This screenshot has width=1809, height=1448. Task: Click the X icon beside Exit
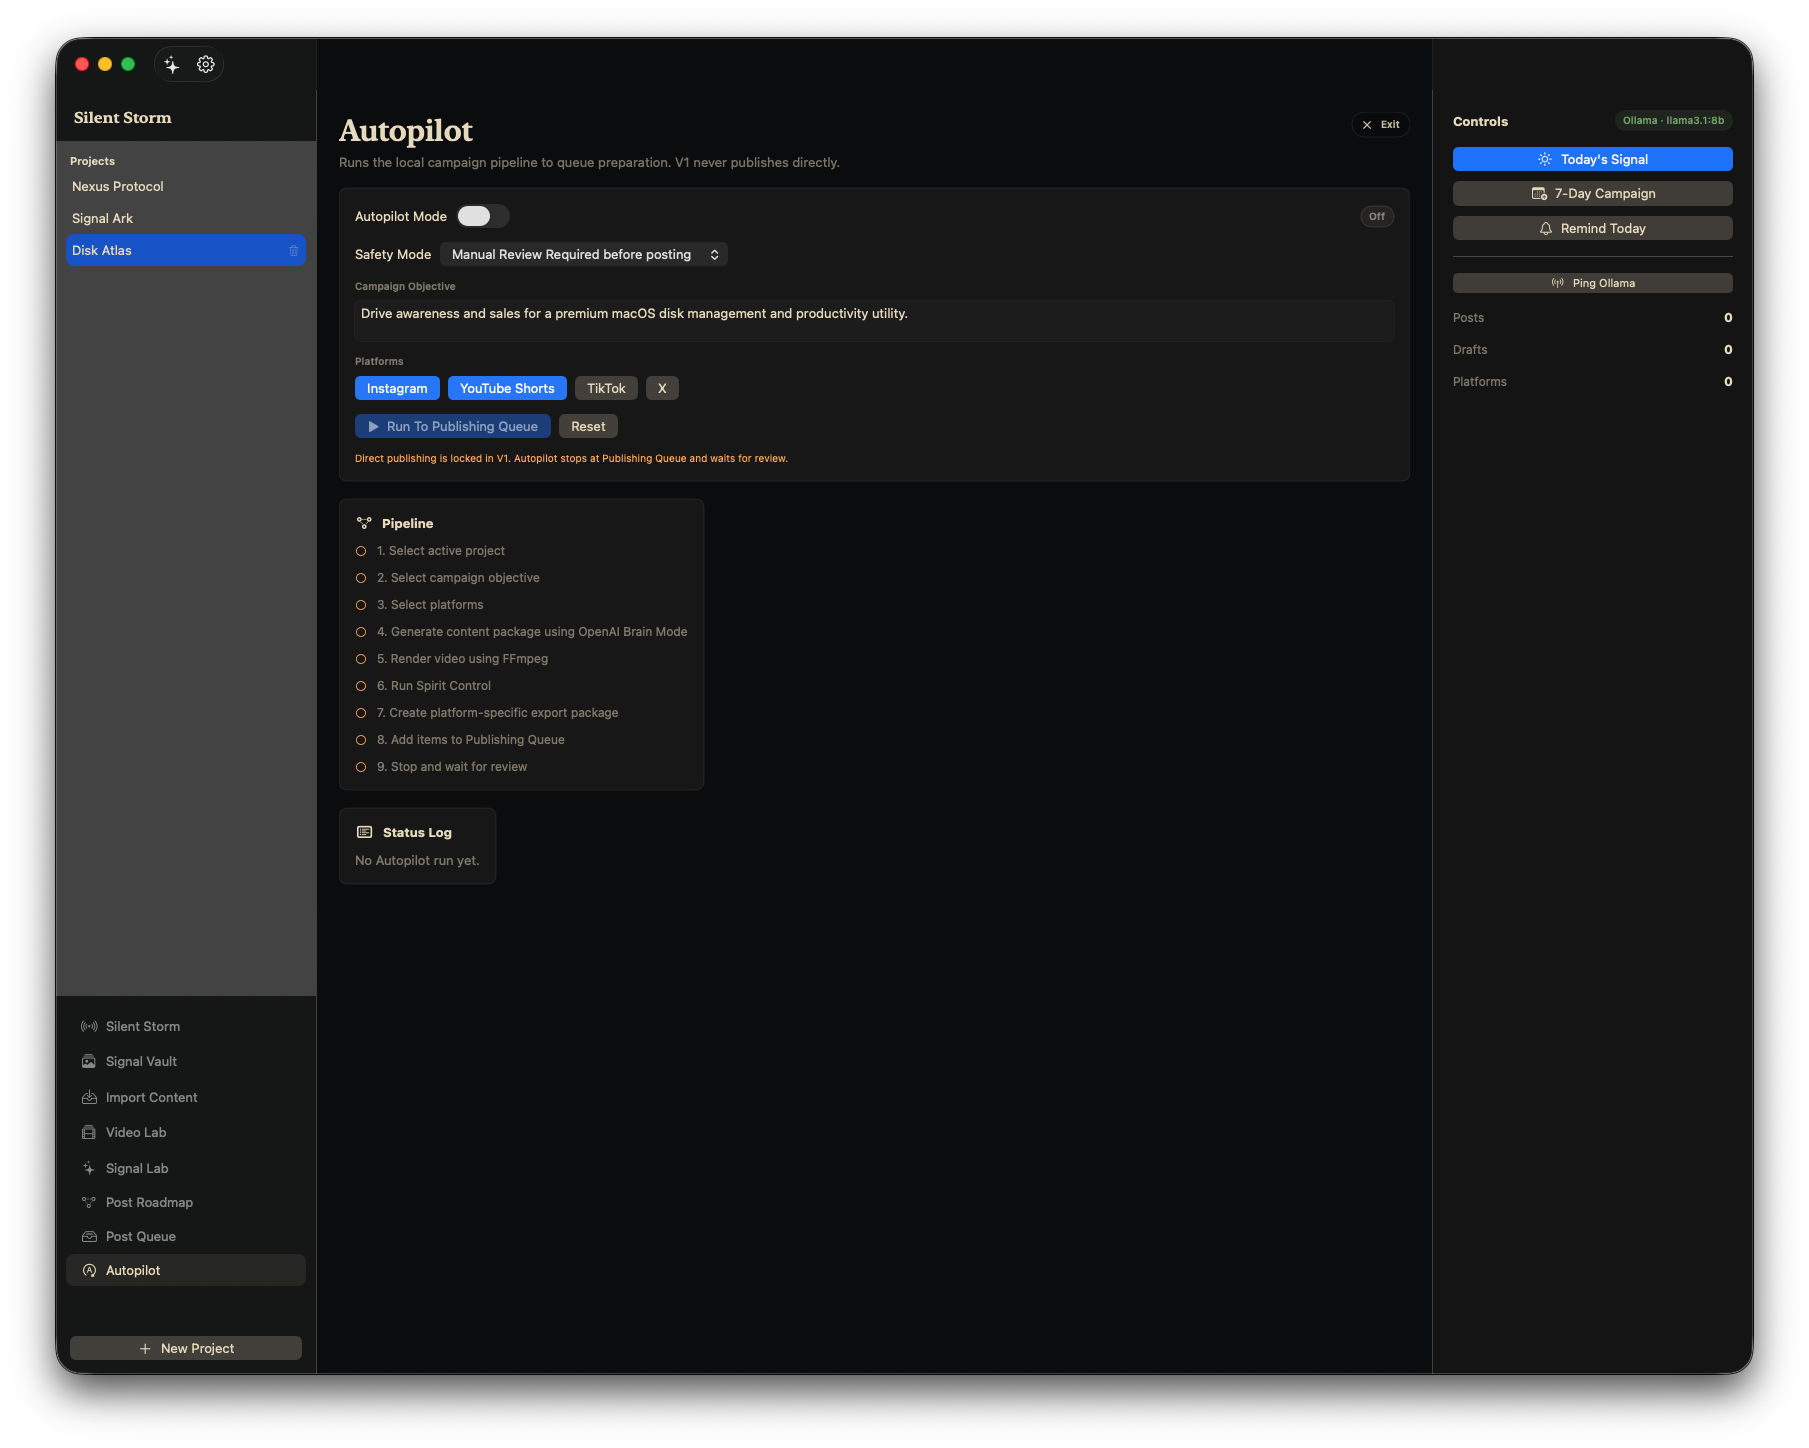coord(1367,125)
